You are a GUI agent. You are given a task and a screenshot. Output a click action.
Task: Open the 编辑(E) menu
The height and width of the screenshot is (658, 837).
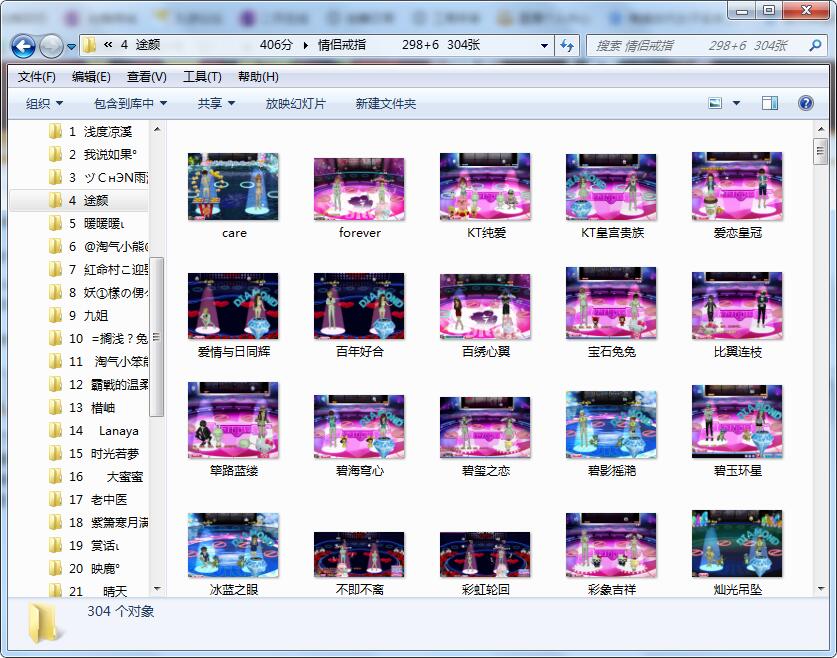91,77
